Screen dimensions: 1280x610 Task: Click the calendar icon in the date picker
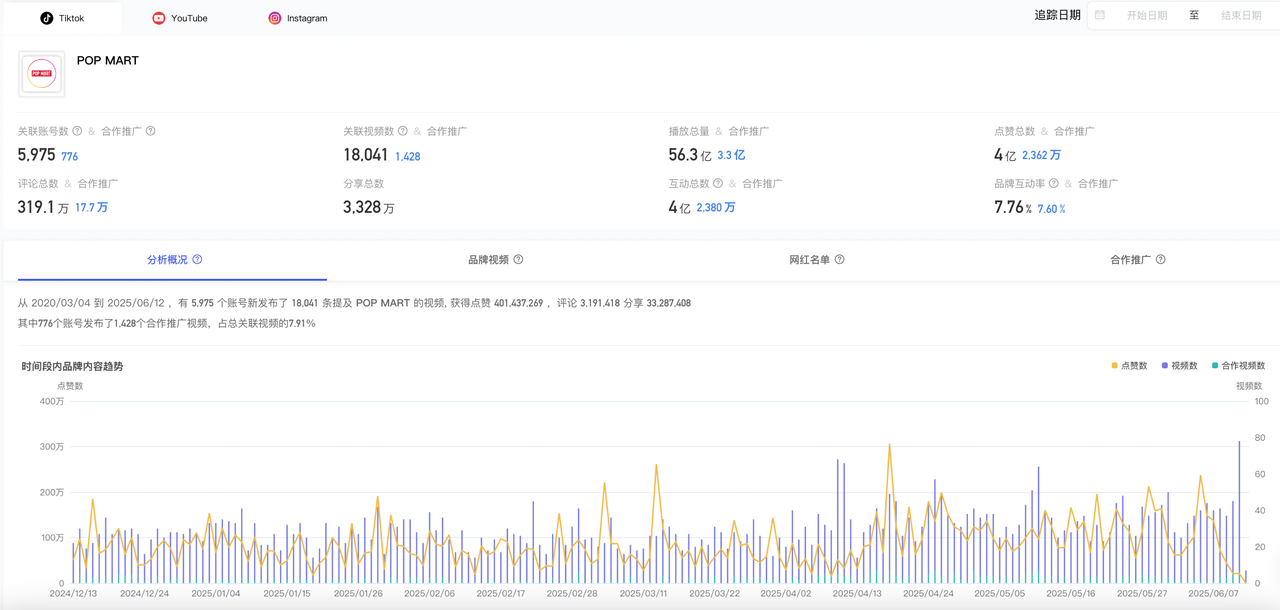(x=1100, y=15)
